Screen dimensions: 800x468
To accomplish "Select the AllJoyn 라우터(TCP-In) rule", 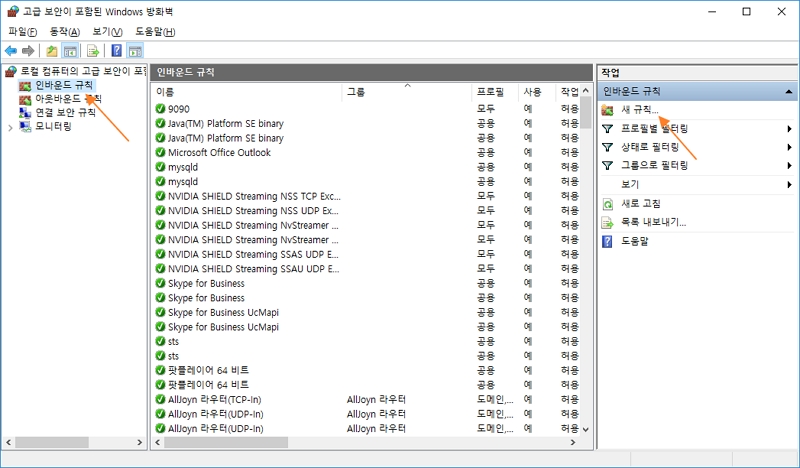I will pos(366,399).
